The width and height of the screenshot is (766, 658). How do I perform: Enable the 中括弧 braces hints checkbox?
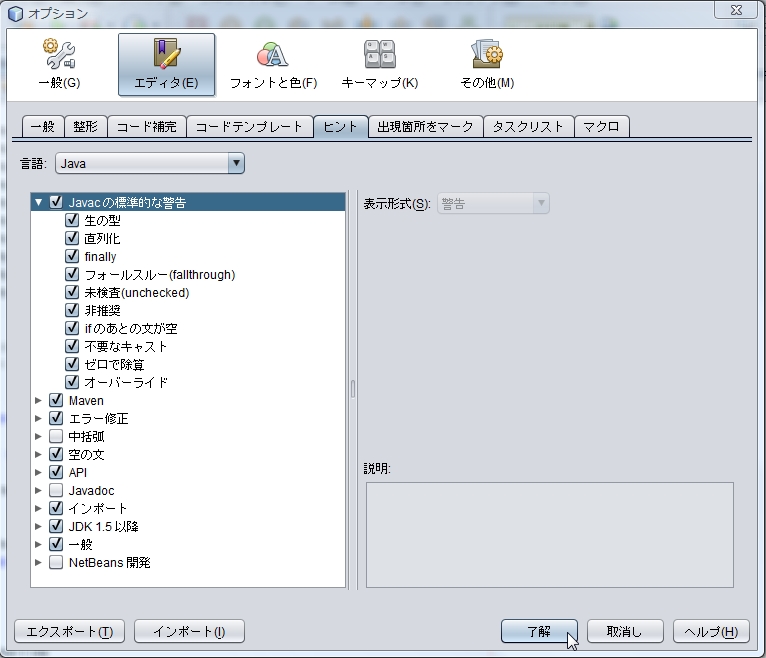(x=56, y=436)
